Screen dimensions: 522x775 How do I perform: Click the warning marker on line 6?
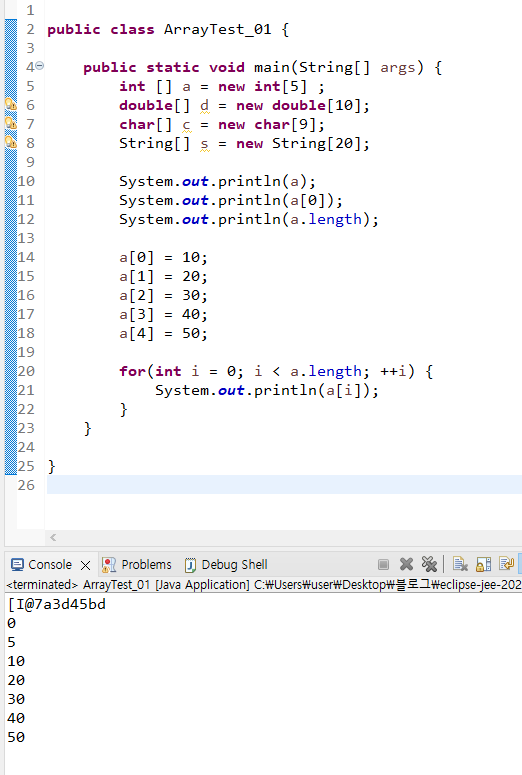point(10,105)
